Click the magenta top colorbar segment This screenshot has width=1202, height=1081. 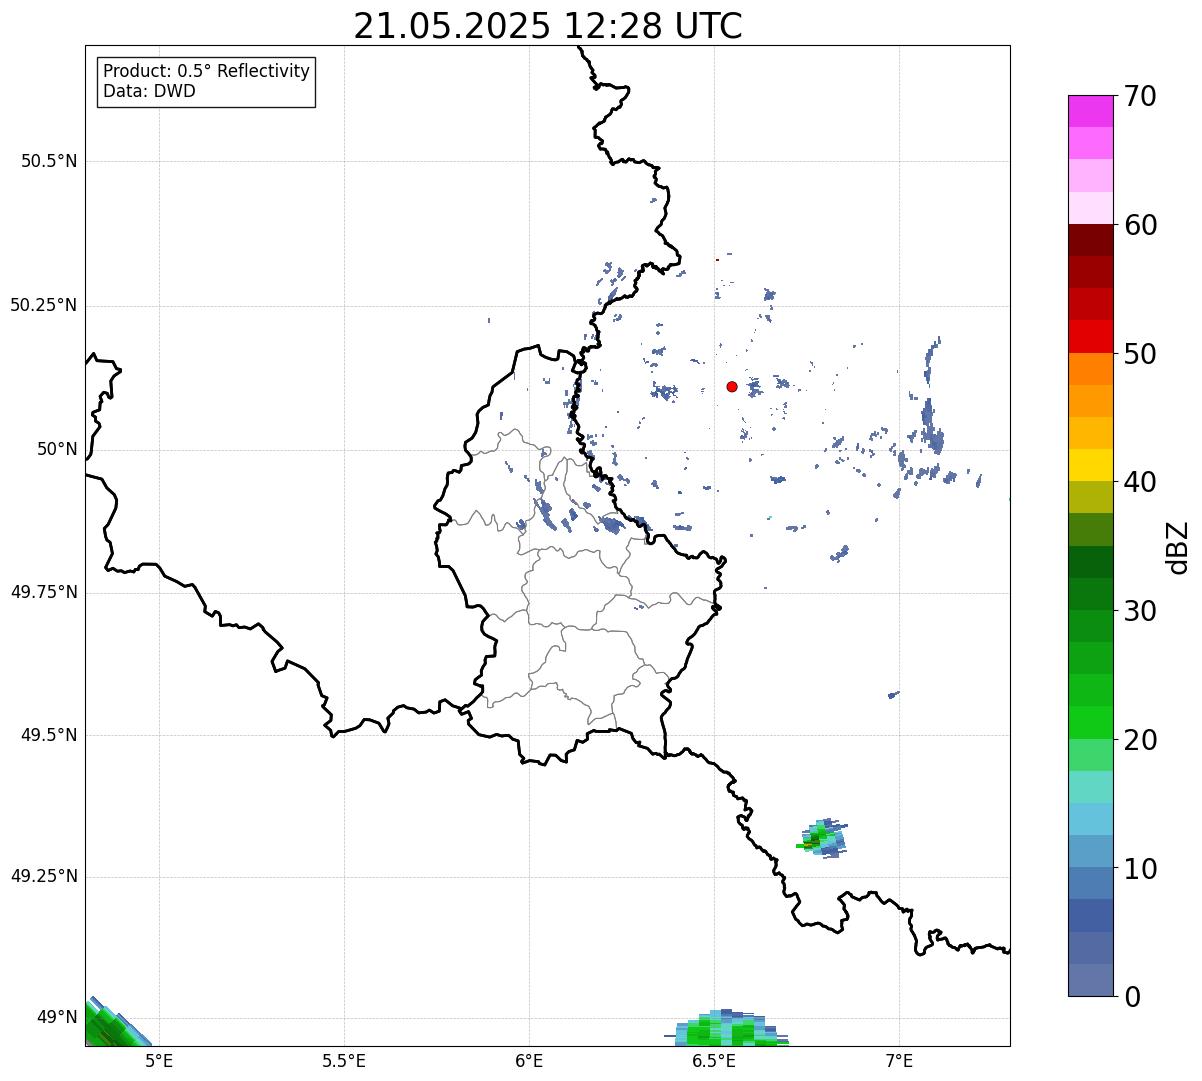point(1090,111)
